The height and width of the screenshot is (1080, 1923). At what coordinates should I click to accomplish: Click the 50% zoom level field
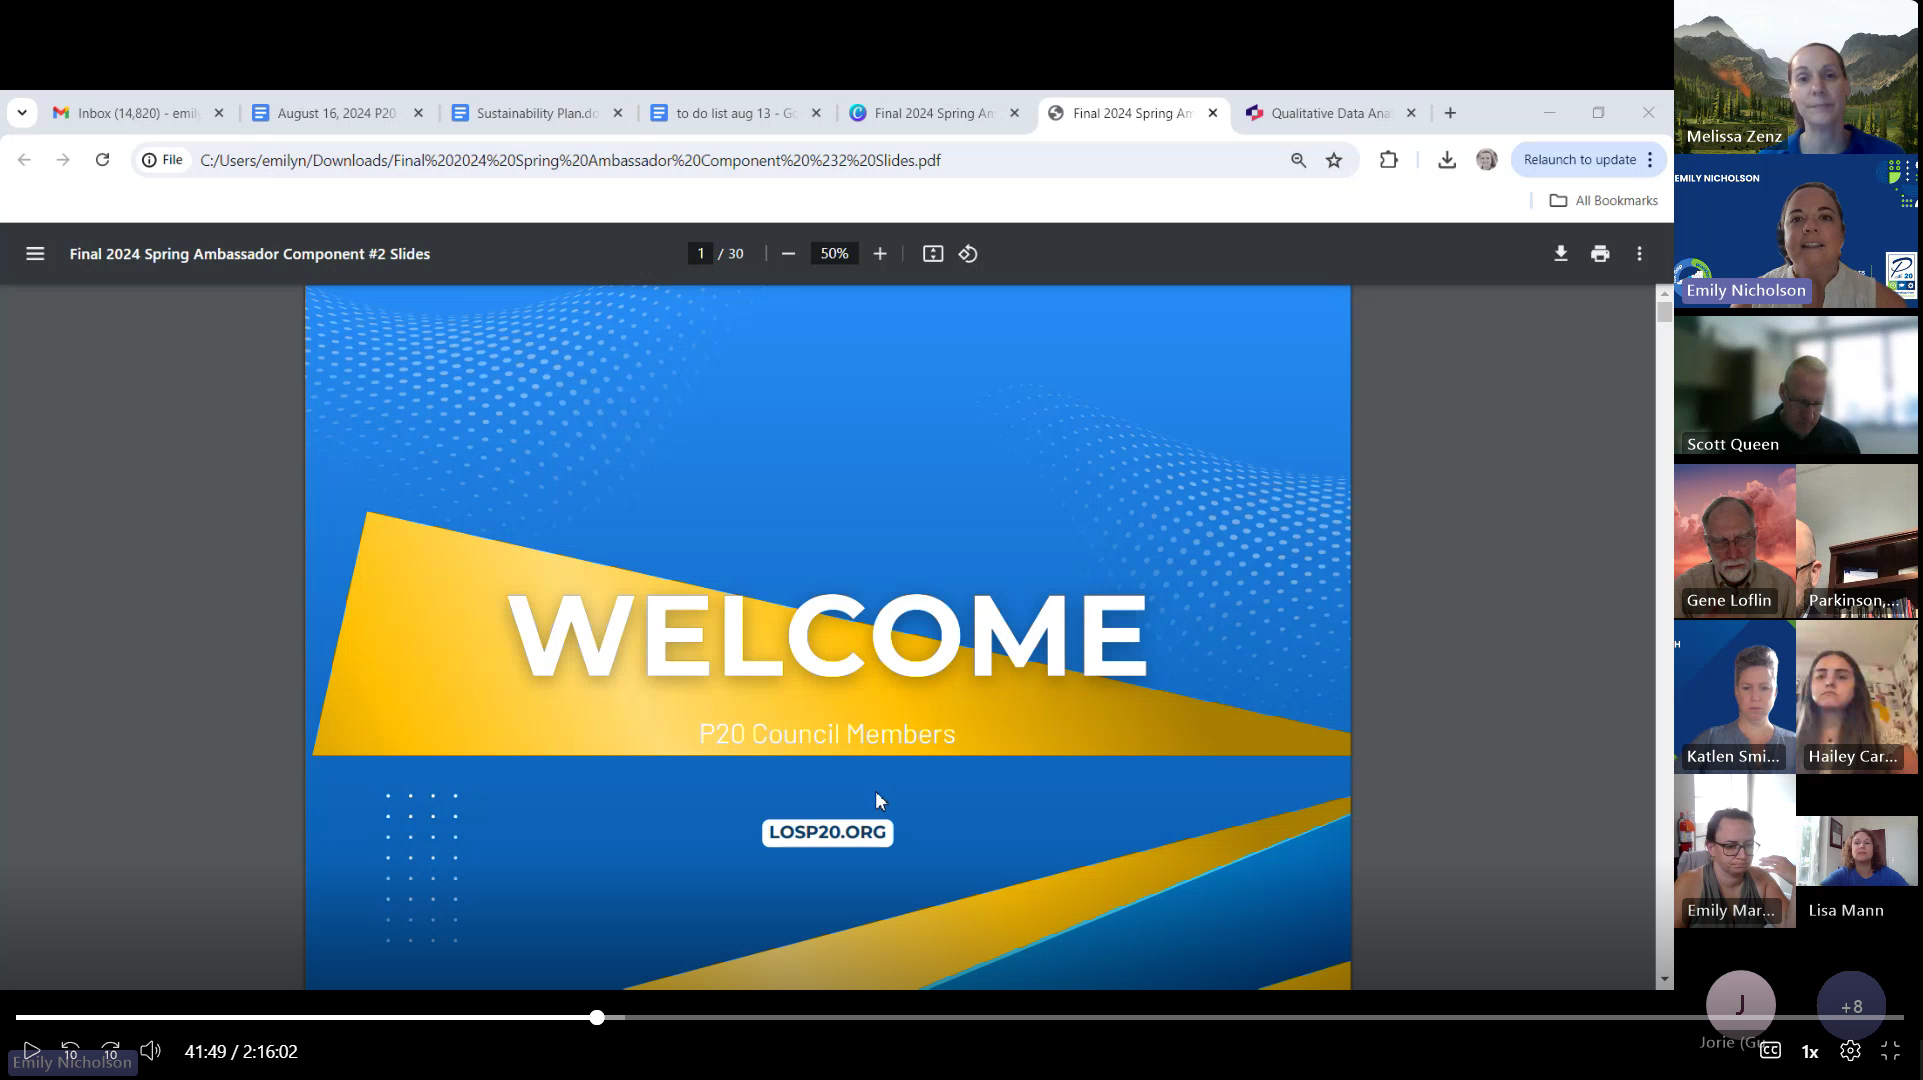(834, 254)
